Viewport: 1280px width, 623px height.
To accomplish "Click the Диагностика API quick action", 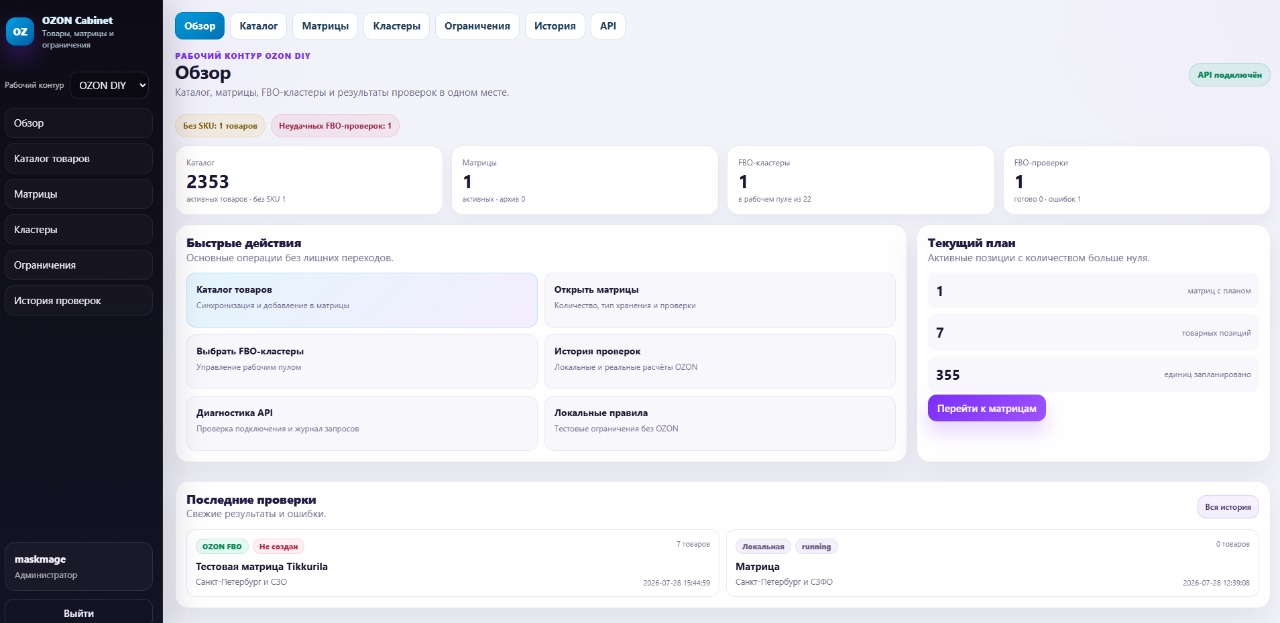I will [362, 423].
